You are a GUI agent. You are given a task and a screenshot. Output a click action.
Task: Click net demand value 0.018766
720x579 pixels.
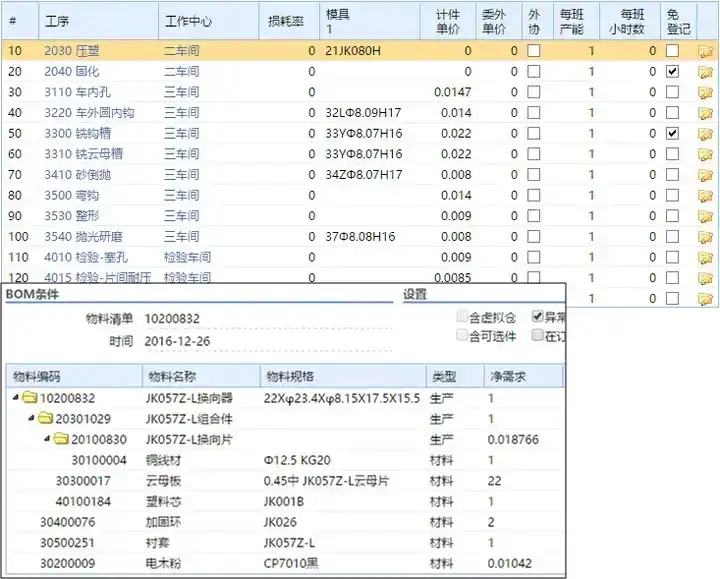click(513, 439)
